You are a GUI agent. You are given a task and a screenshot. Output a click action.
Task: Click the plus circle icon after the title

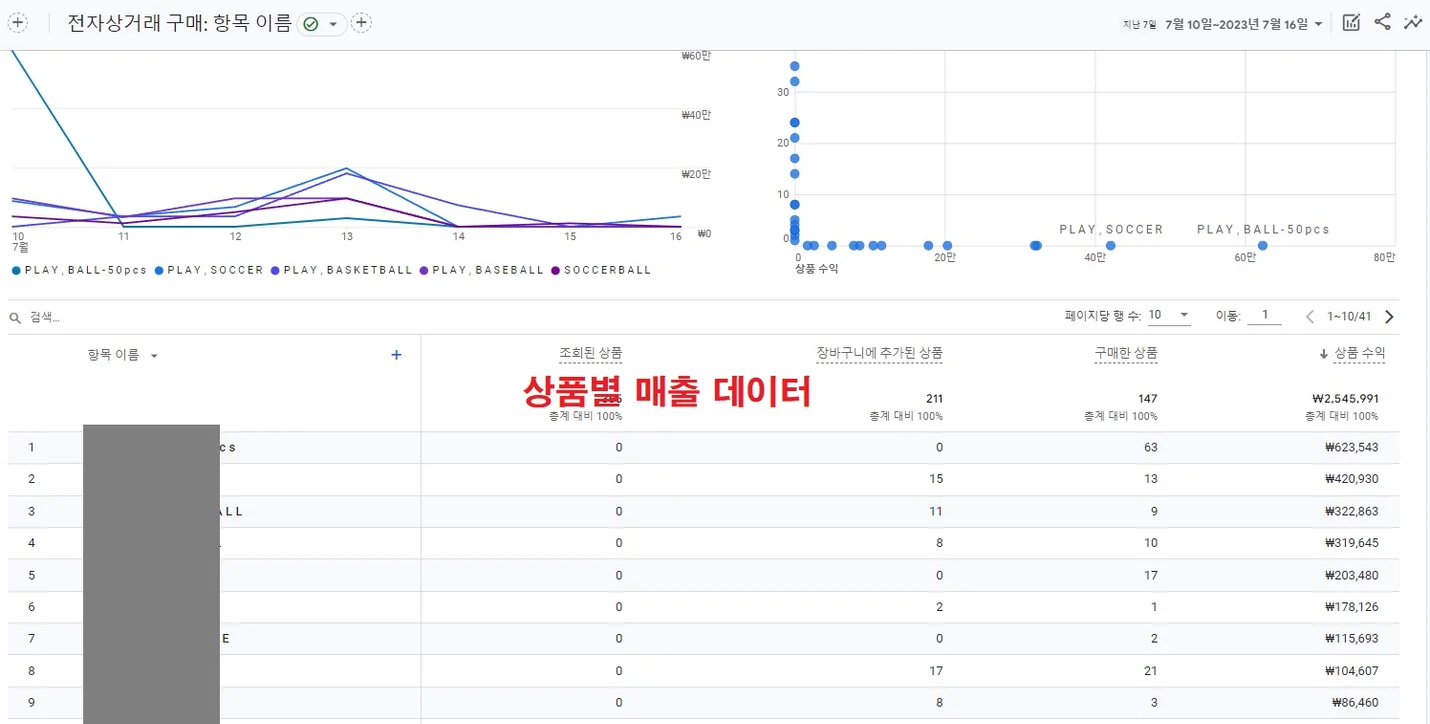click(x=361, y=23)
